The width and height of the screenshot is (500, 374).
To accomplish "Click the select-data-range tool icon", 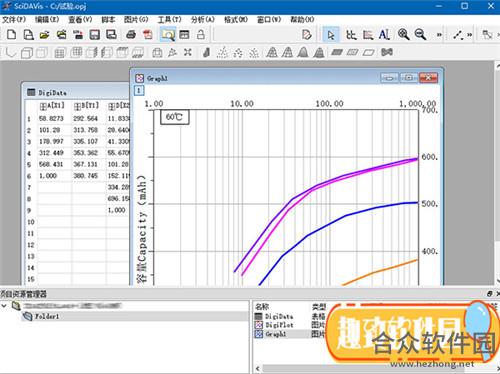I will (368, 34).
